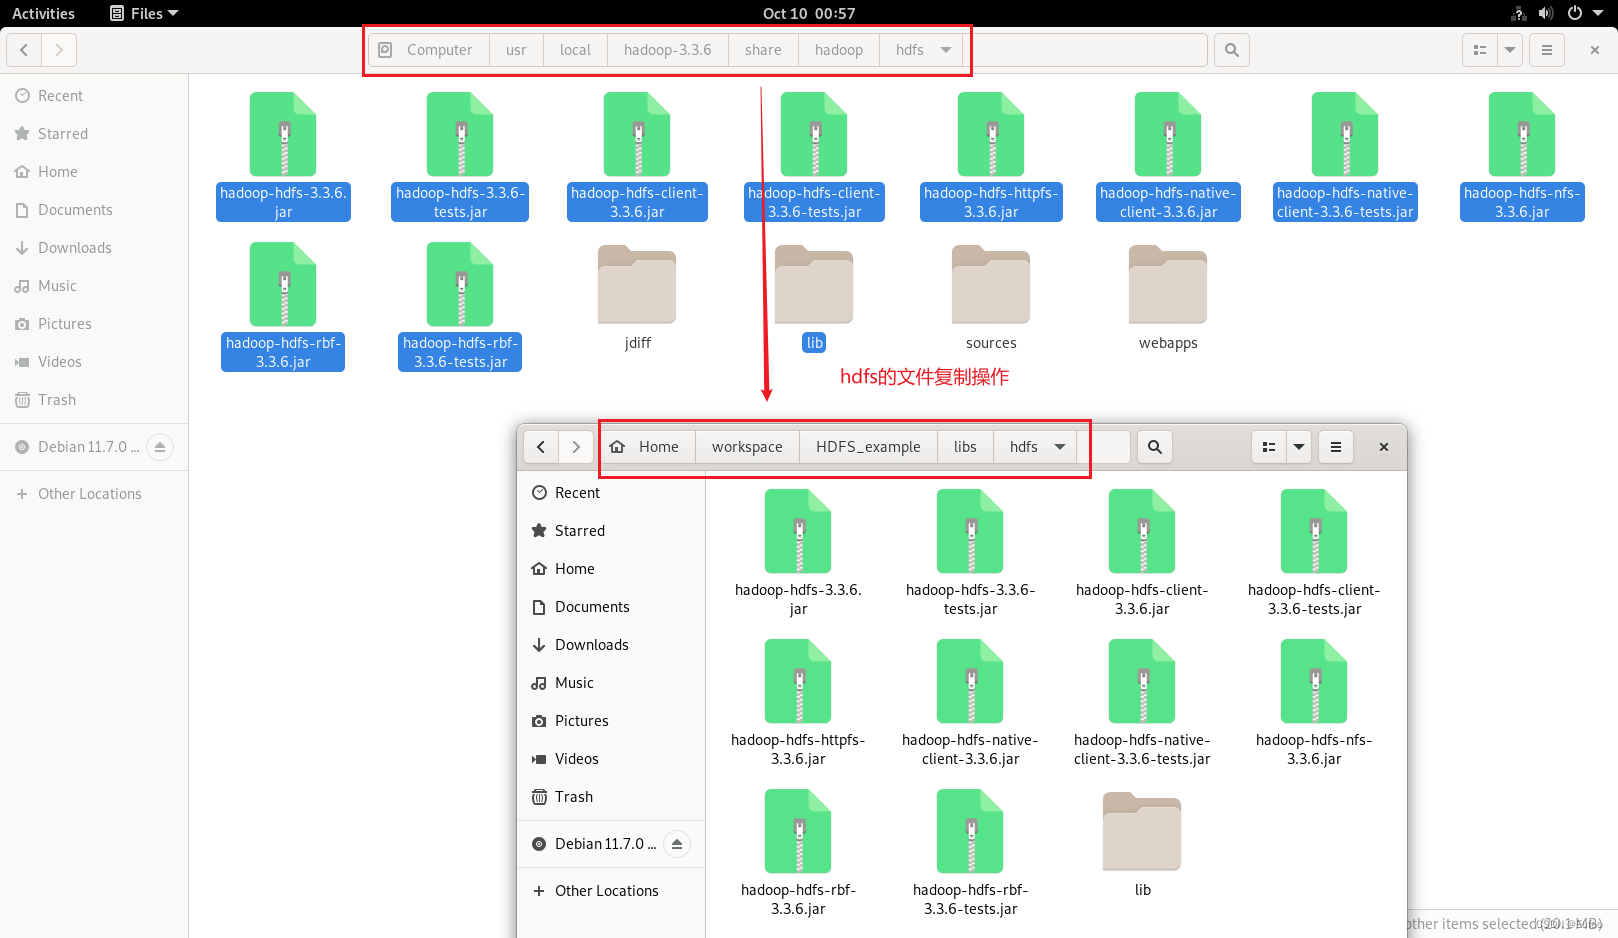Expand the hdfs breadcrumb dropdown, lower window

click(x=1059, y=446)
